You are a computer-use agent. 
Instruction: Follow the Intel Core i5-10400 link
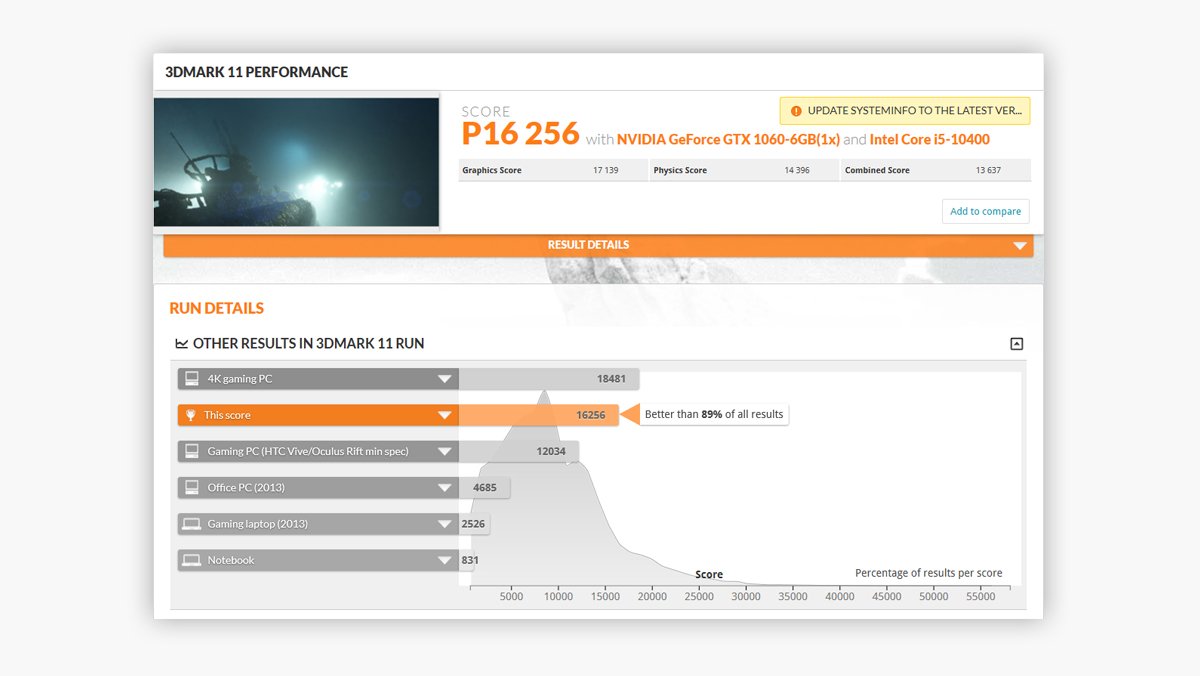pos(930,139)
